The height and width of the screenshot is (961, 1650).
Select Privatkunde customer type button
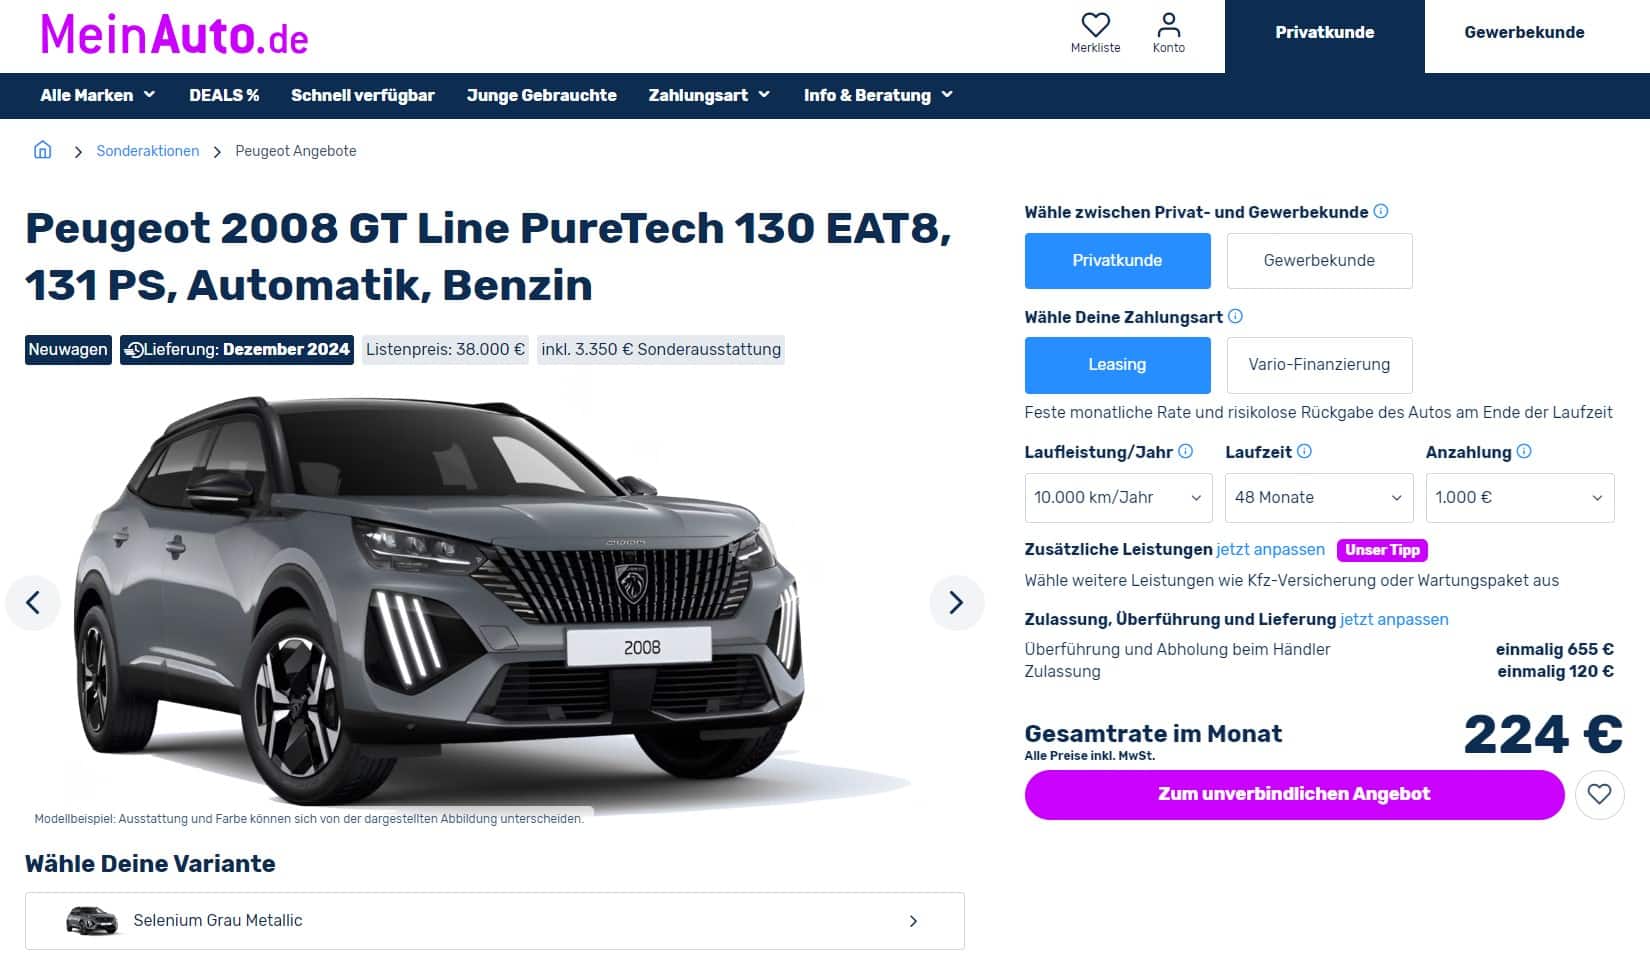1117,261
